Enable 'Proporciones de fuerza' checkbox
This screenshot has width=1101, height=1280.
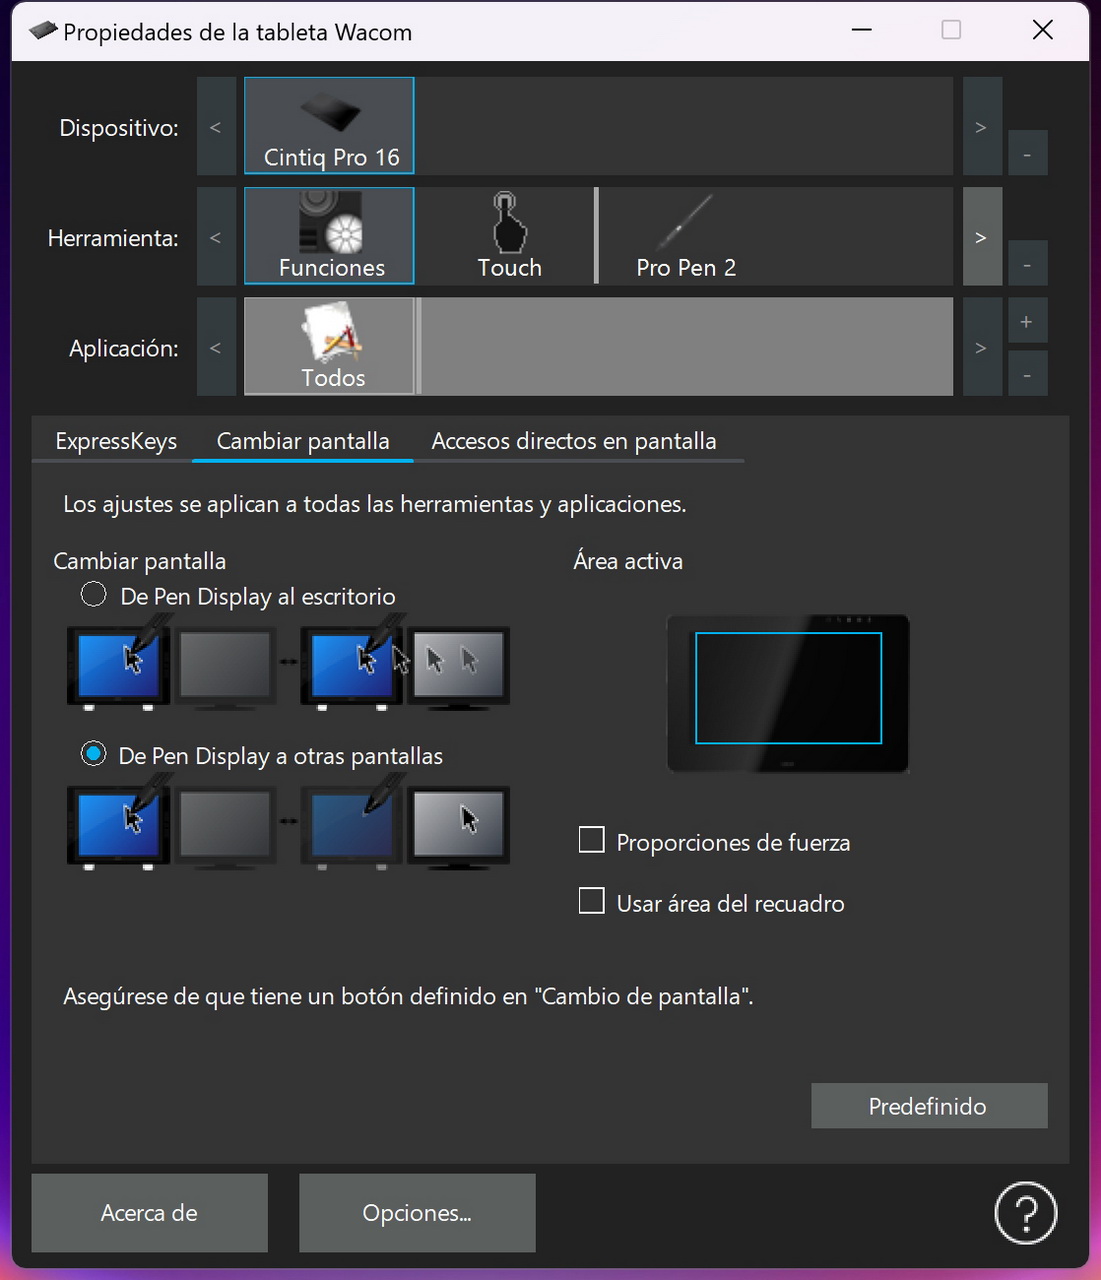point(592,840)
